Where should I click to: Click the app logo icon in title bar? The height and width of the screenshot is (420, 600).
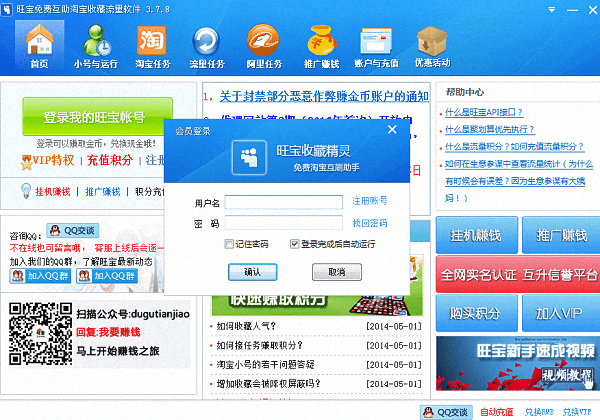tap(7, 9)
